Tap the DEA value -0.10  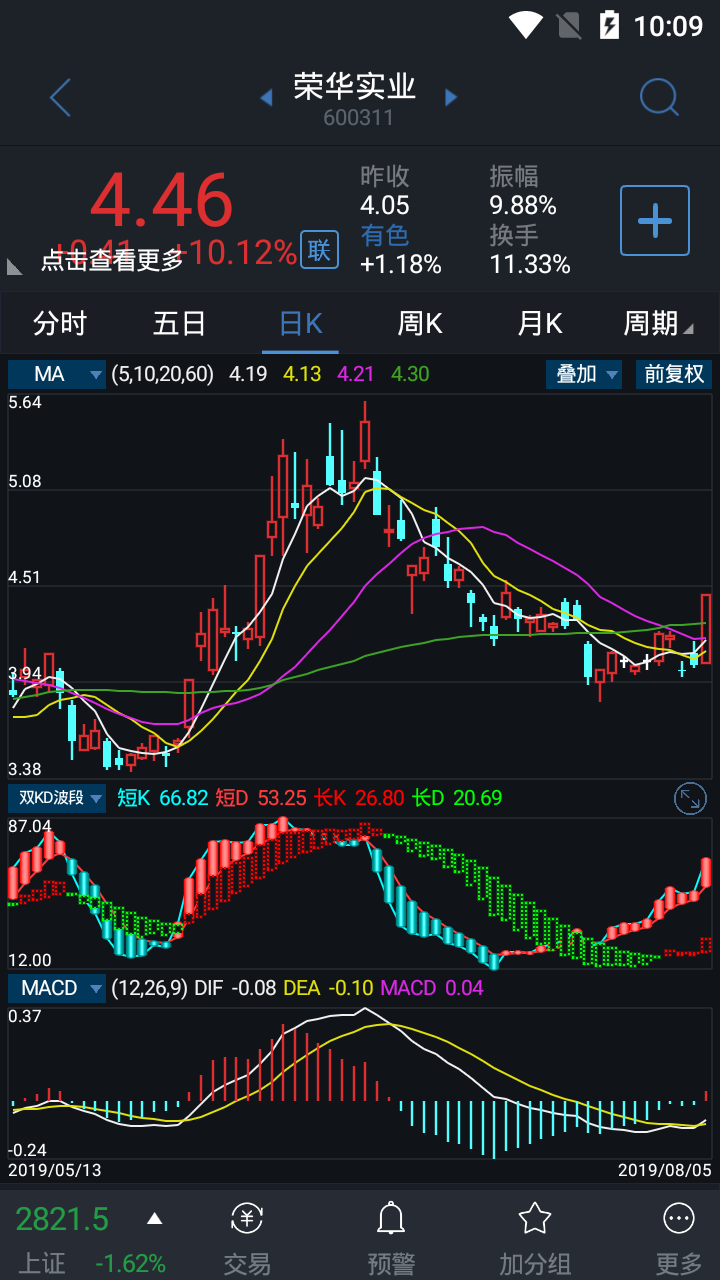(x=350, y=988)
